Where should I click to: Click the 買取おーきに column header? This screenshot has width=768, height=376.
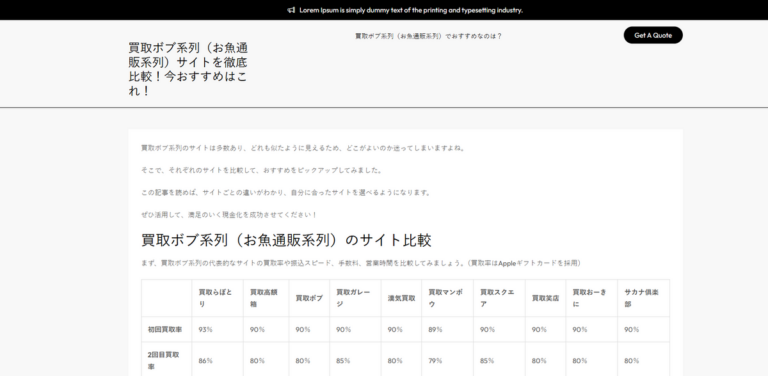(x=592, y=298)
